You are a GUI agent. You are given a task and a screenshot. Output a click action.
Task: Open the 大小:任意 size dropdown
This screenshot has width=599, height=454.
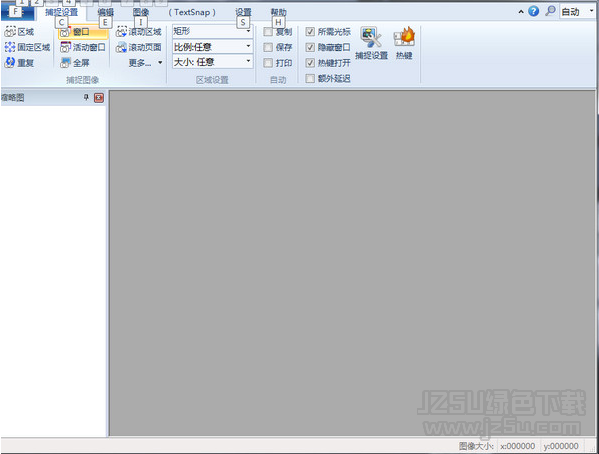pos(213,62)
